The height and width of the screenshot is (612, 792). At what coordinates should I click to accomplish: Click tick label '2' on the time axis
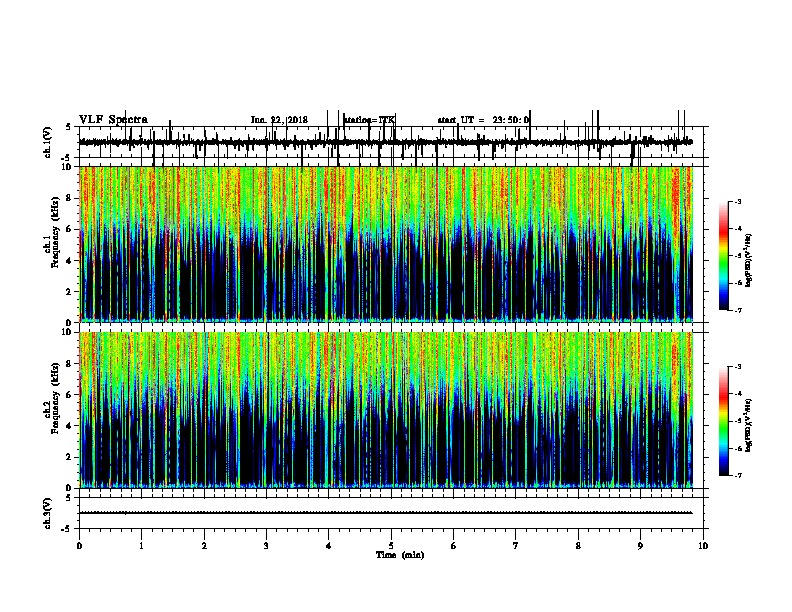pyautogui.click(x=204, y=546)
